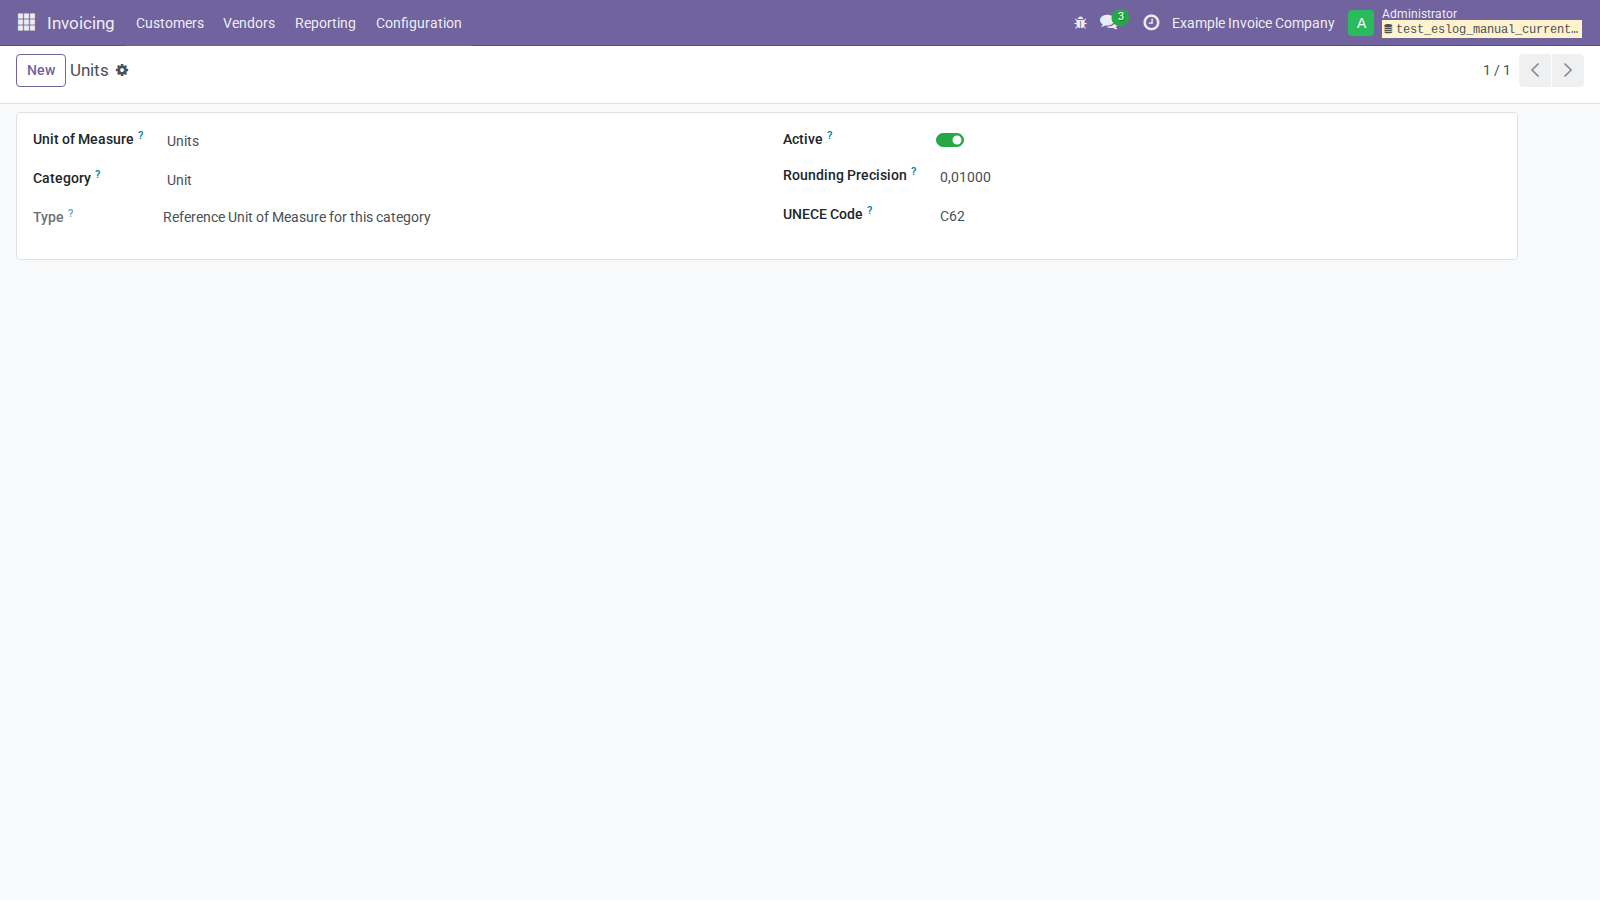Click the gear actions icon beside Units
Image resolution: width=1600 pixels, height=900 pixels.
pos(122,70)
